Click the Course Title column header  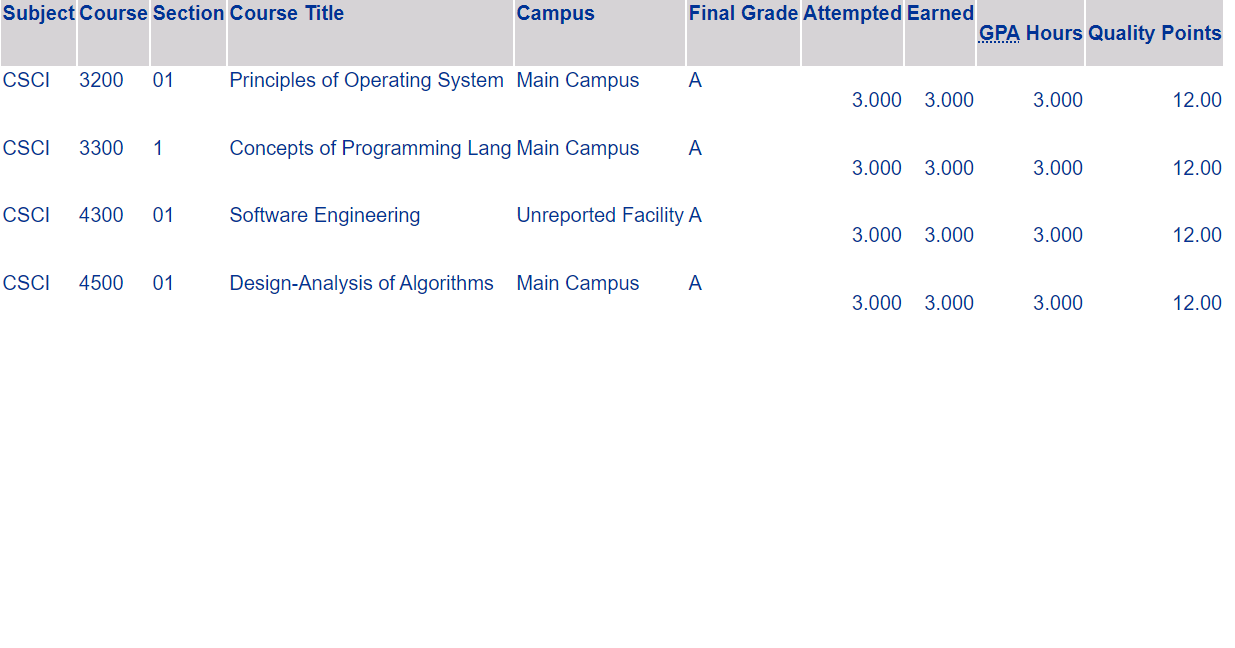point(287,14)
